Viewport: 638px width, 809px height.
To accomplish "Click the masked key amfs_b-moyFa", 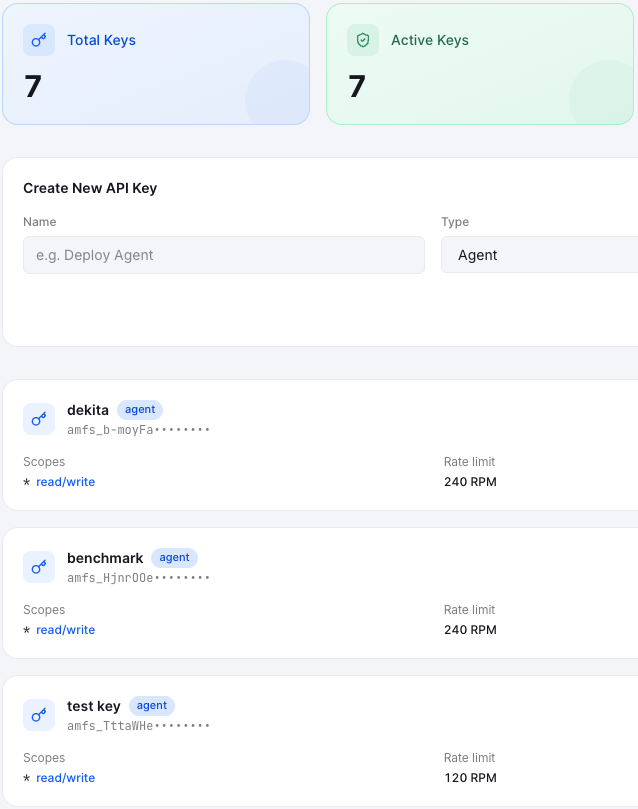I will coord(138,430).
